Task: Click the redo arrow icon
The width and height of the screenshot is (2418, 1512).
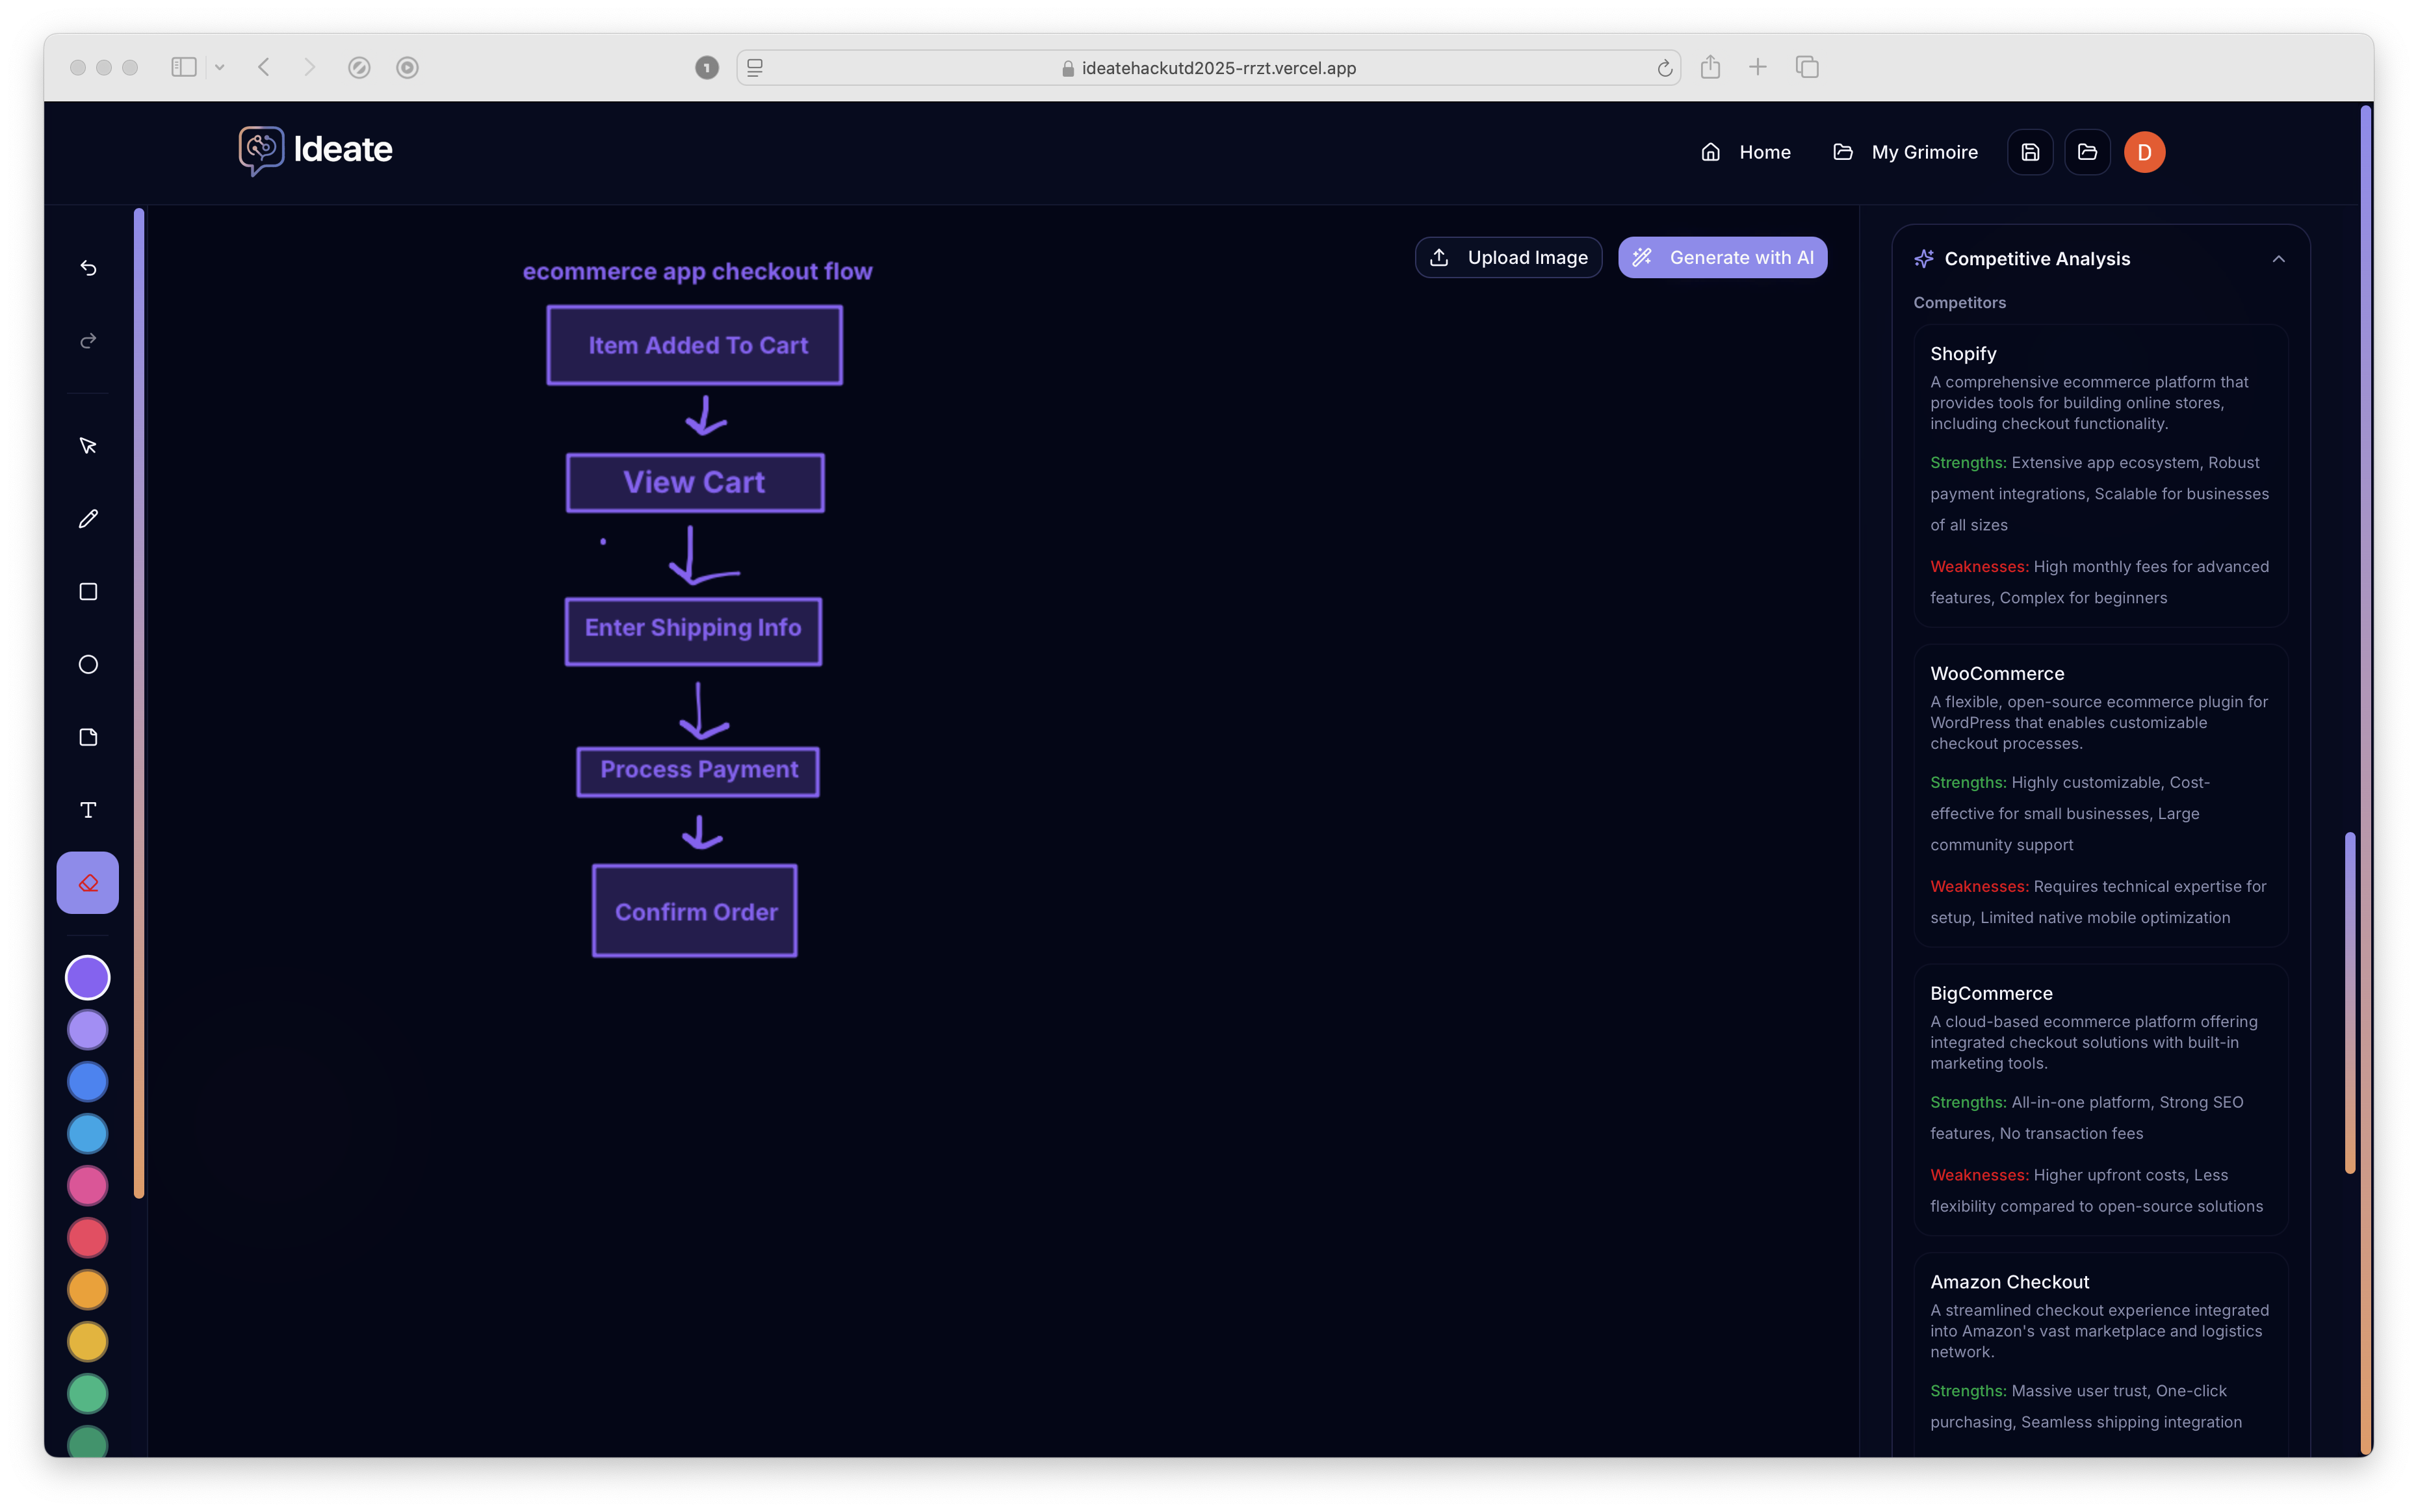Action: coord(88,341)
